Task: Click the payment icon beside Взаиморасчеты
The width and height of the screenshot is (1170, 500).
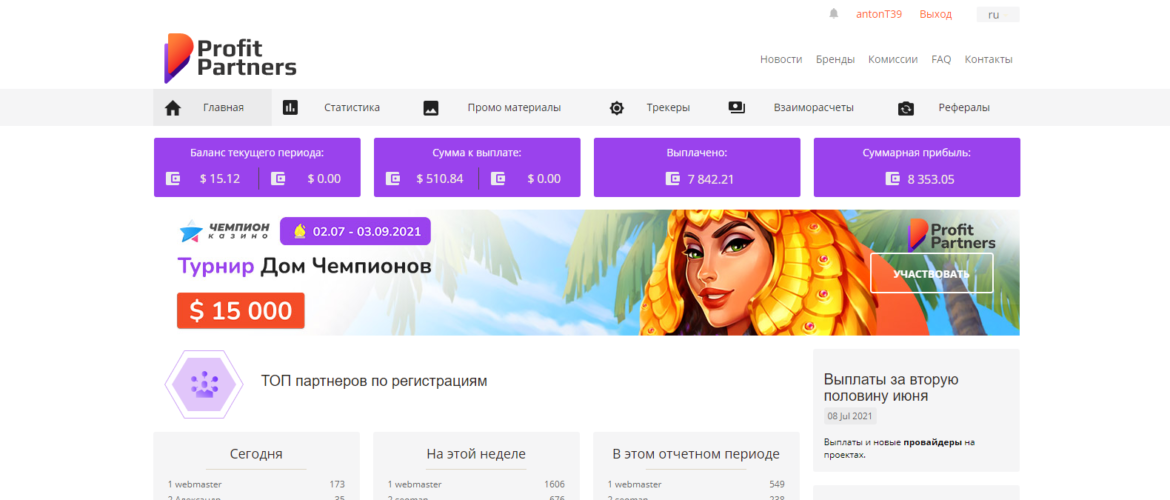Action: (x=736, y=107)
